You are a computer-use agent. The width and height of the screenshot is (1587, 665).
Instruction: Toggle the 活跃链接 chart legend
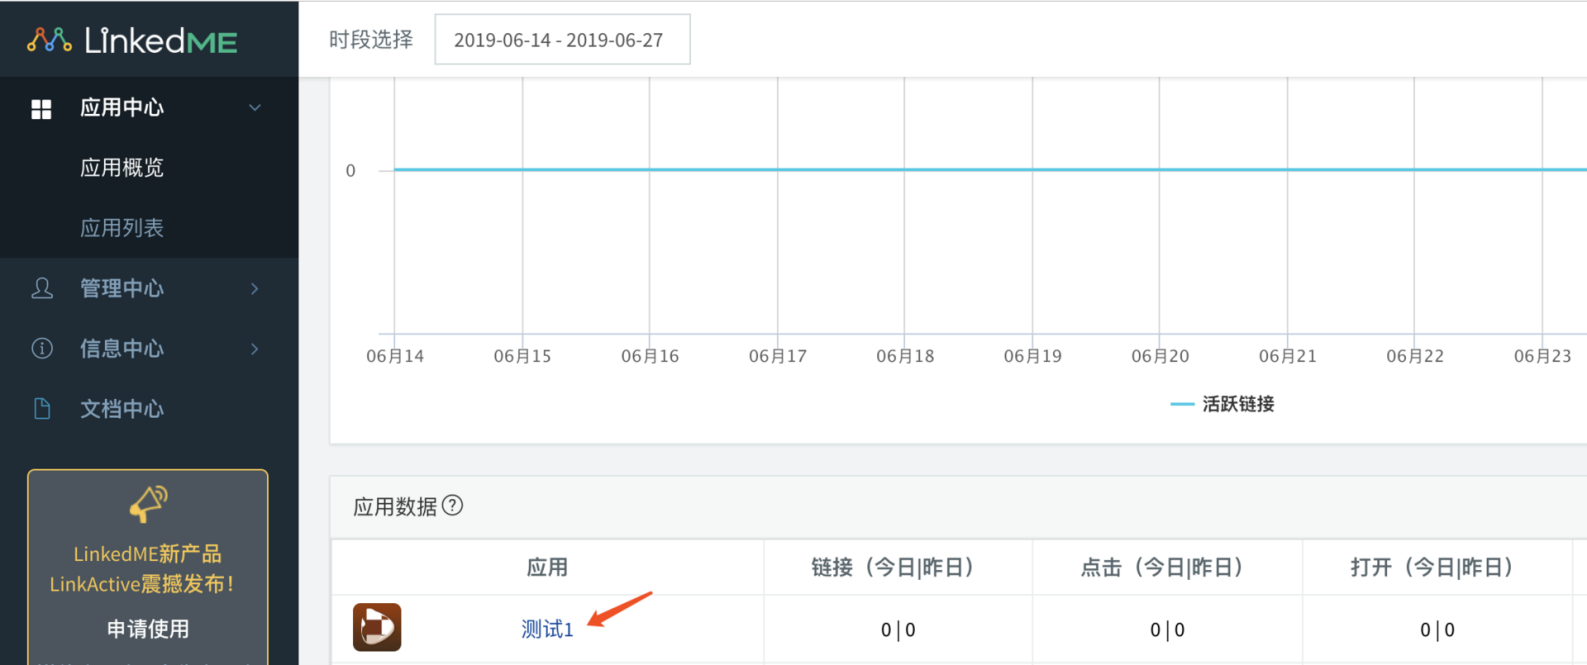[1222, 404]
